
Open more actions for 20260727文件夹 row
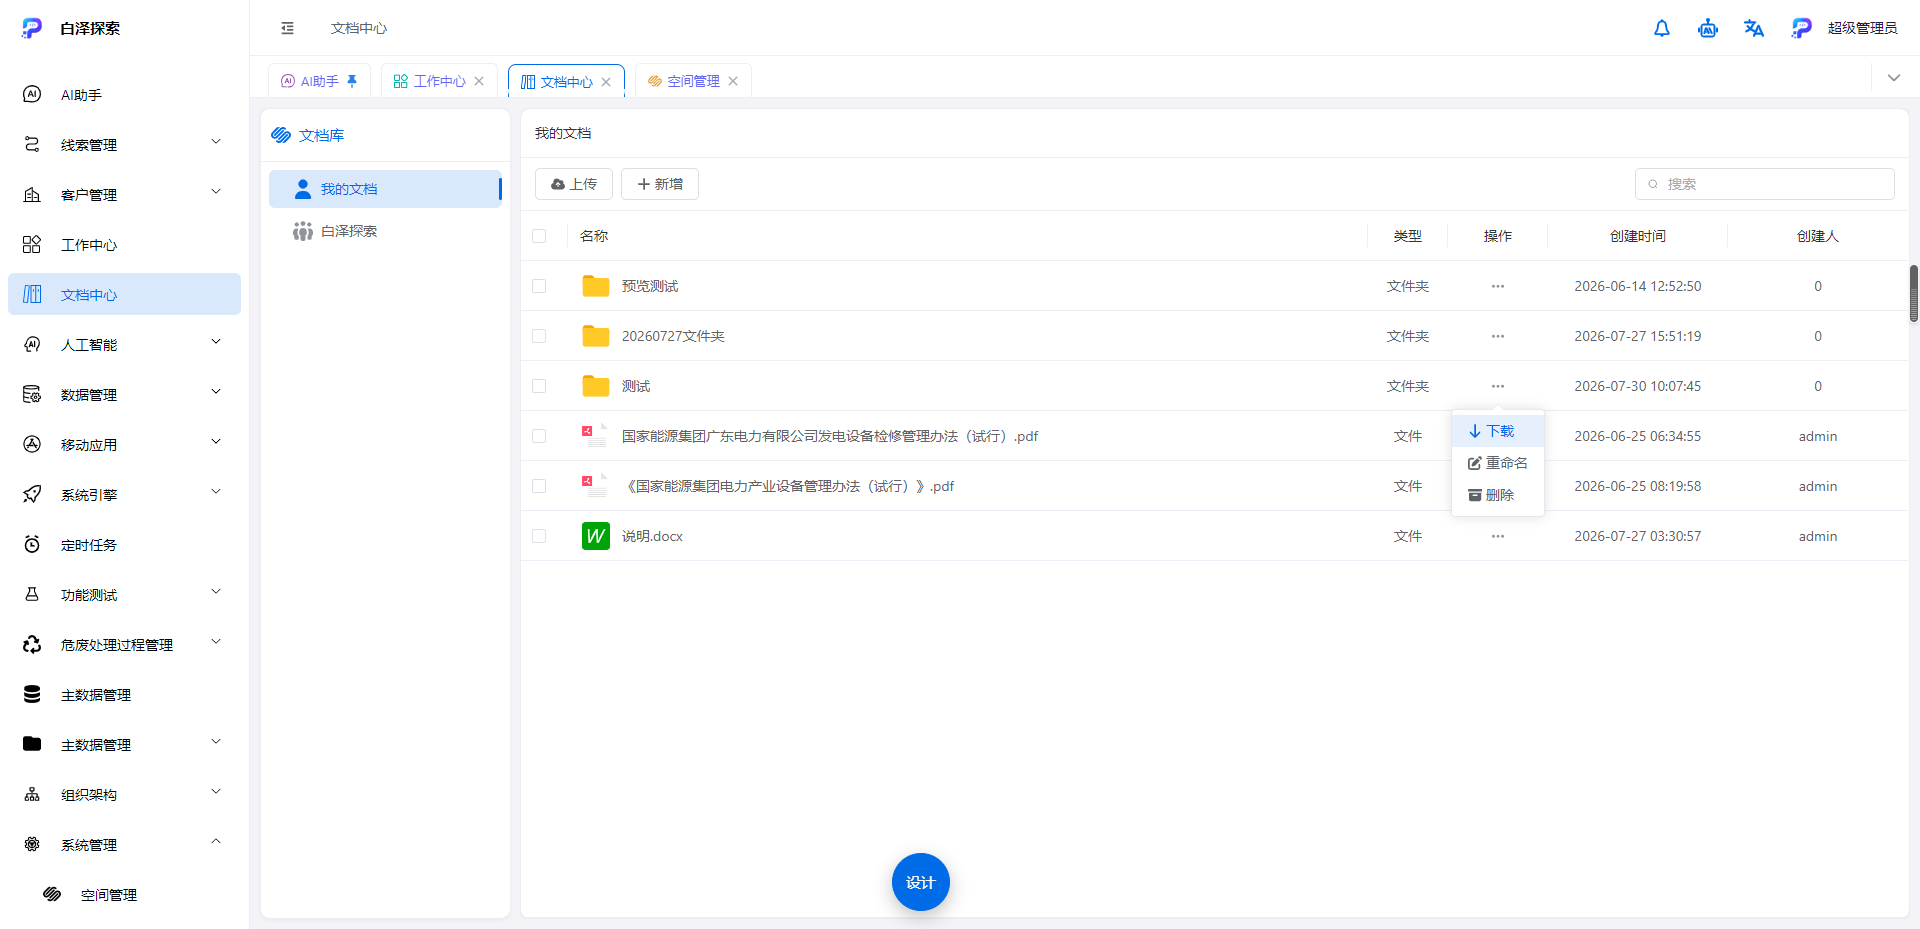[x=1498, y=336]
